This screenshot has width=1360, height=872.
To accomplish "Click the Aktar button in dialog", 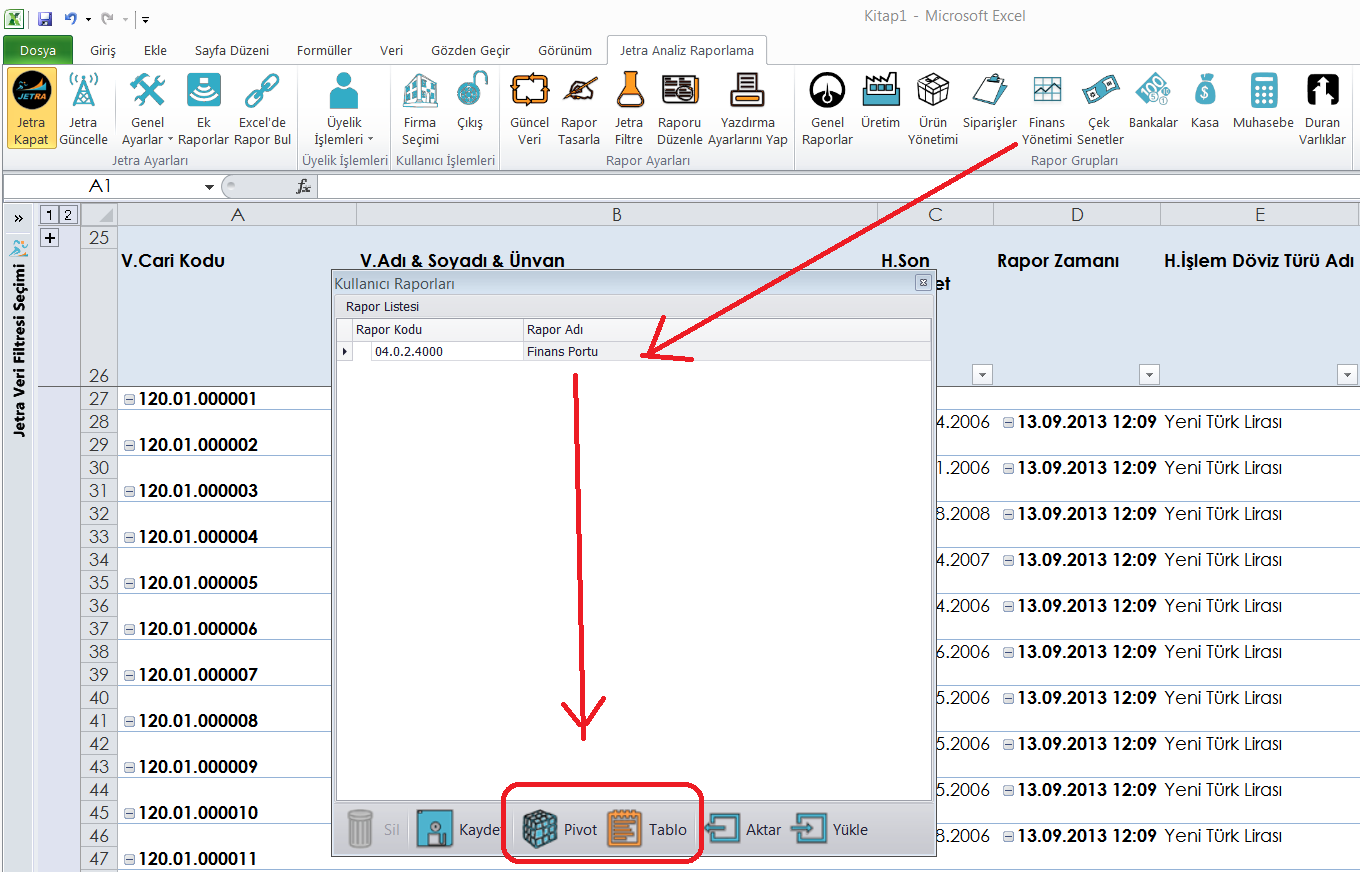I will [x=744, y=829].
